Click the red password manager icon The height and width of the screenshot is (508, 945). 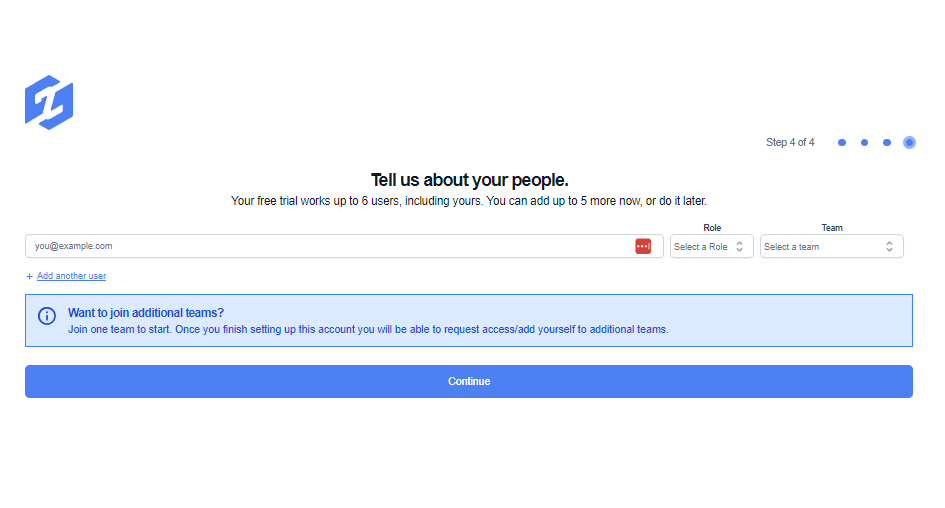pos(643,246)
